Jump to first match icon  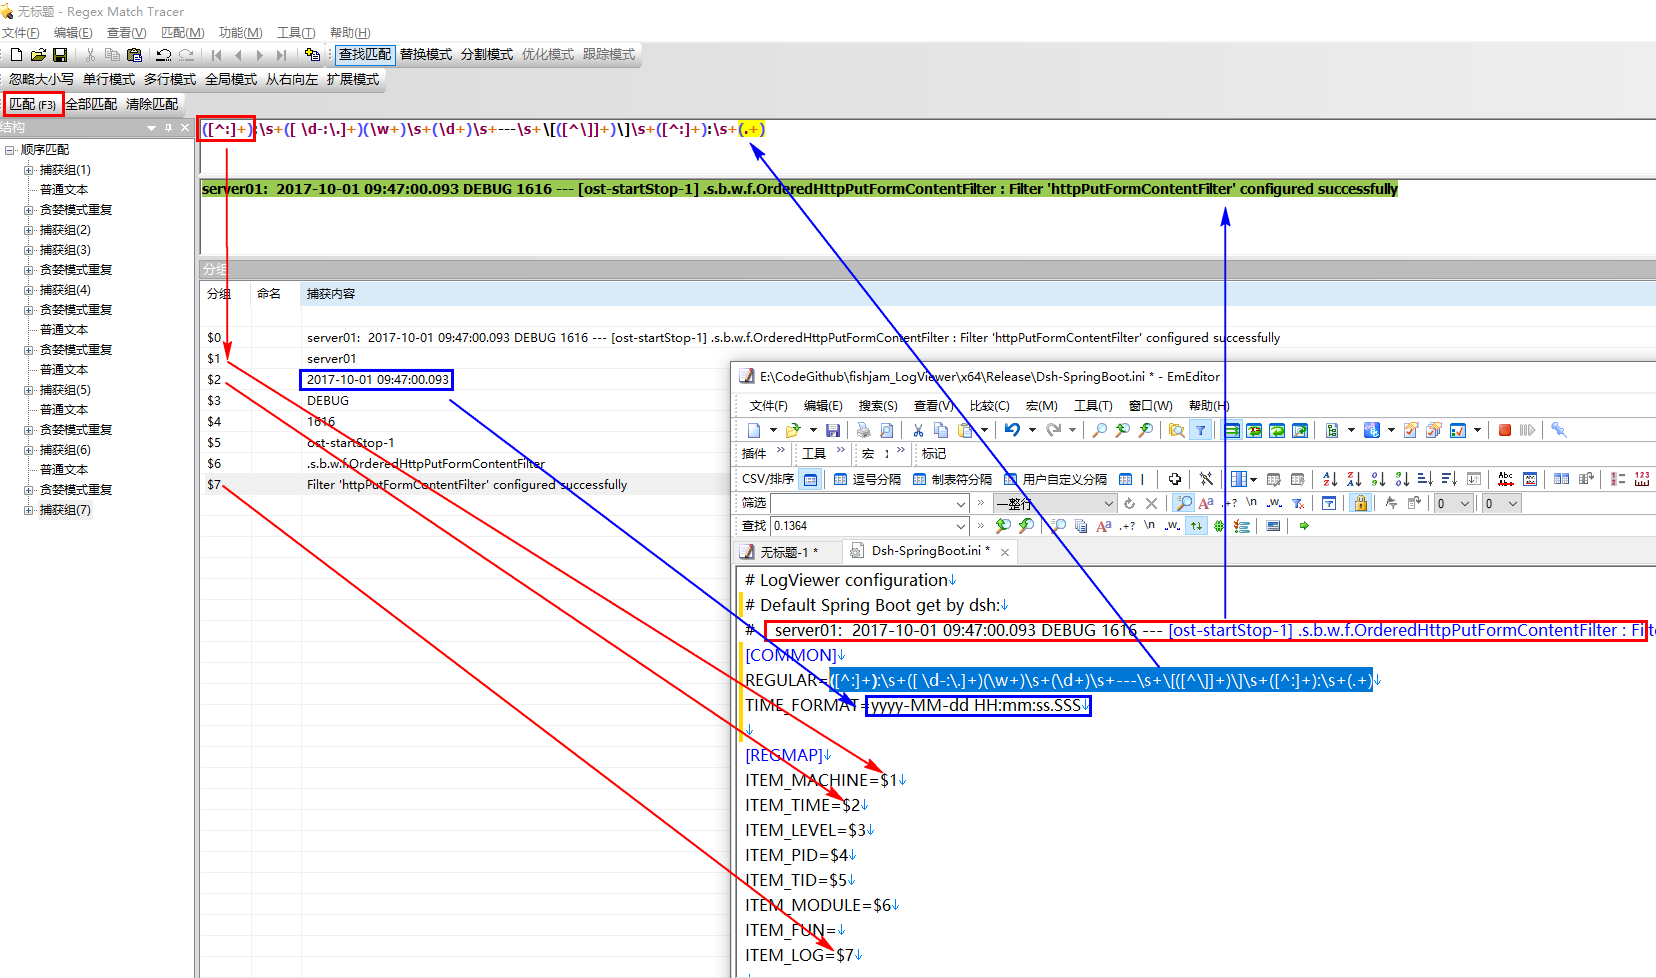(x=216, y=55)
